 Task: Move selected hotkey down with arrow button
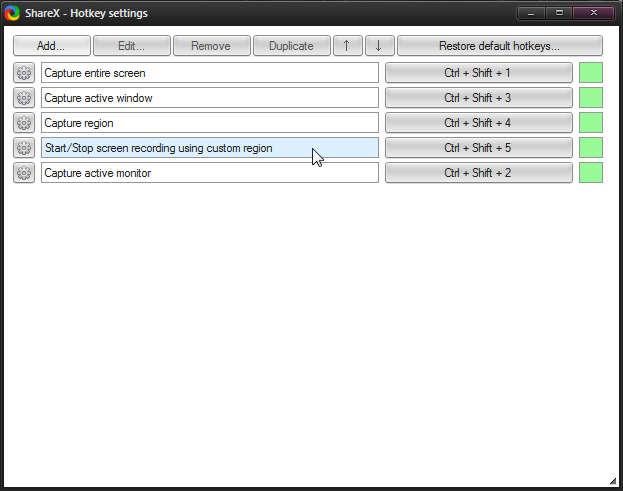click(x=379, y=46)
